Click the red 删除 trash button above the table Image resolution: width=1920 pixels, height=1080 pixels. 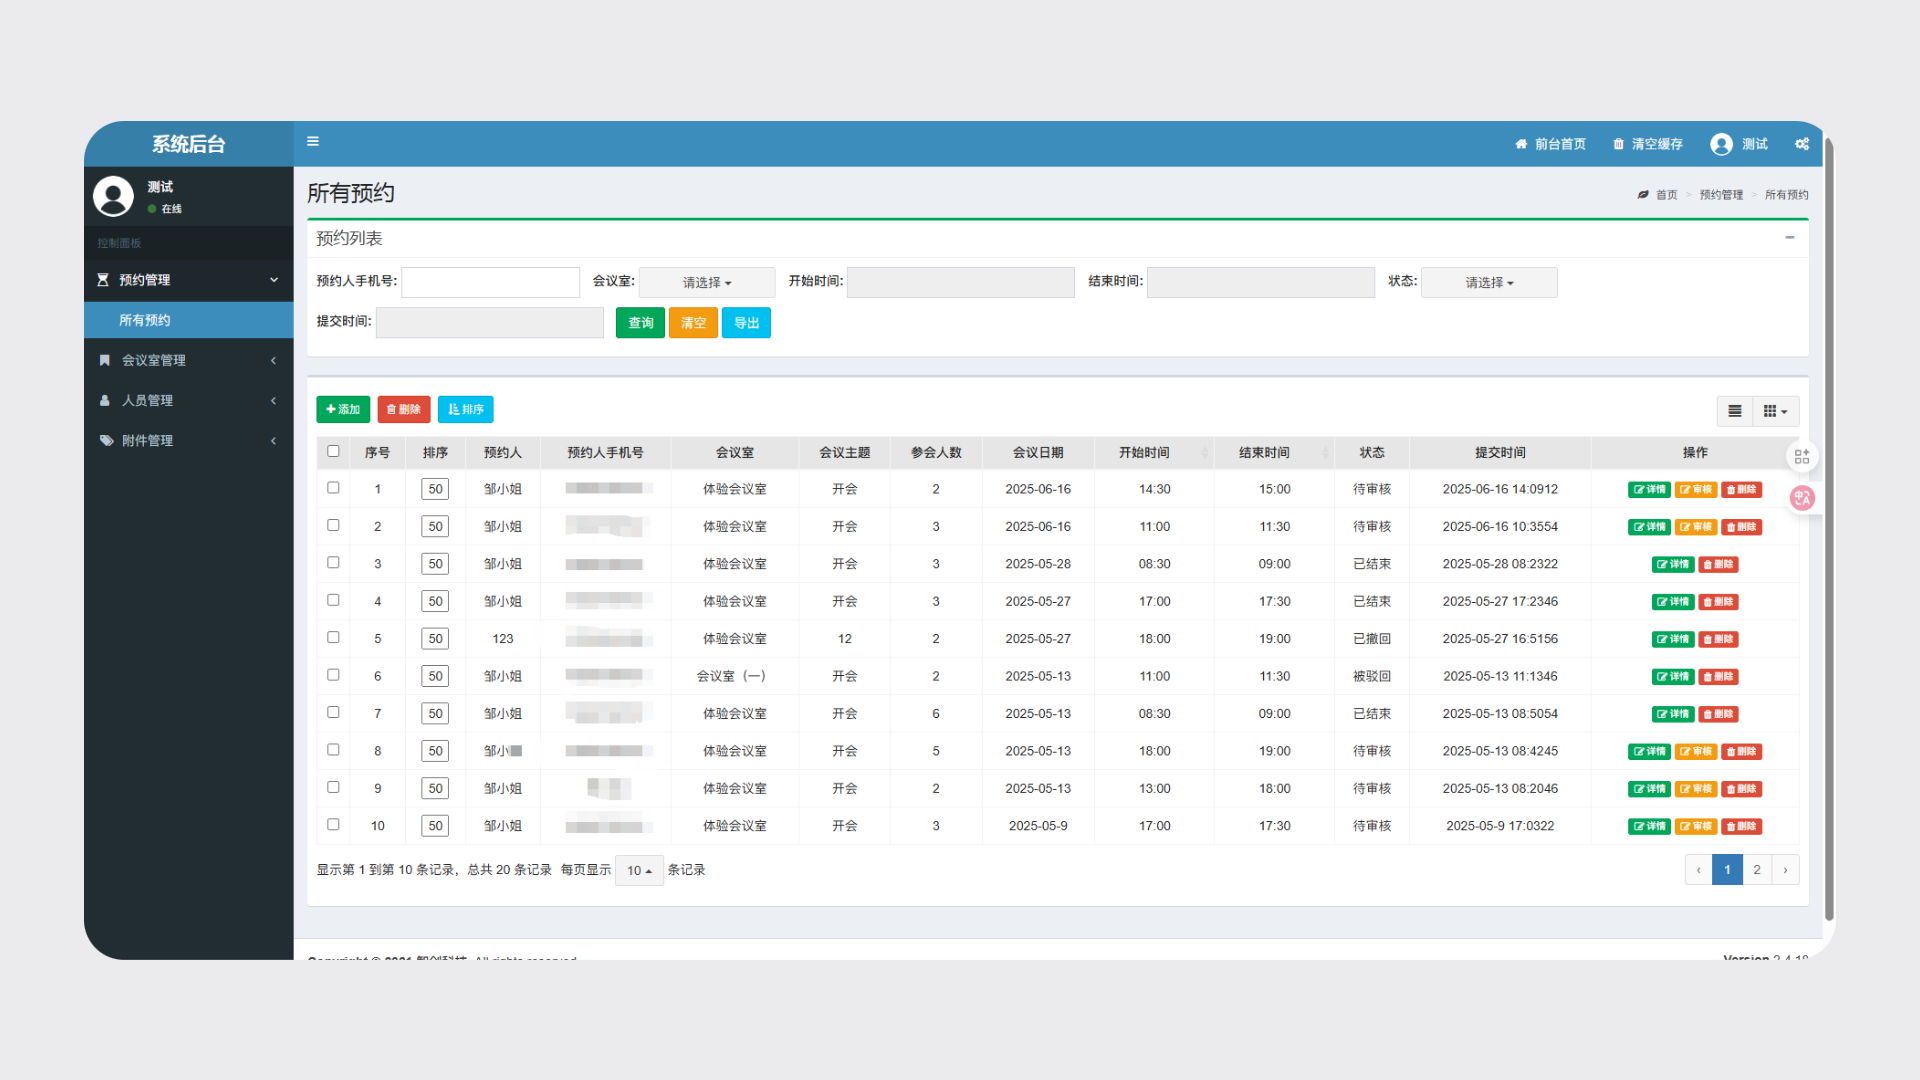pyautogui.click(x=404, y=409)
